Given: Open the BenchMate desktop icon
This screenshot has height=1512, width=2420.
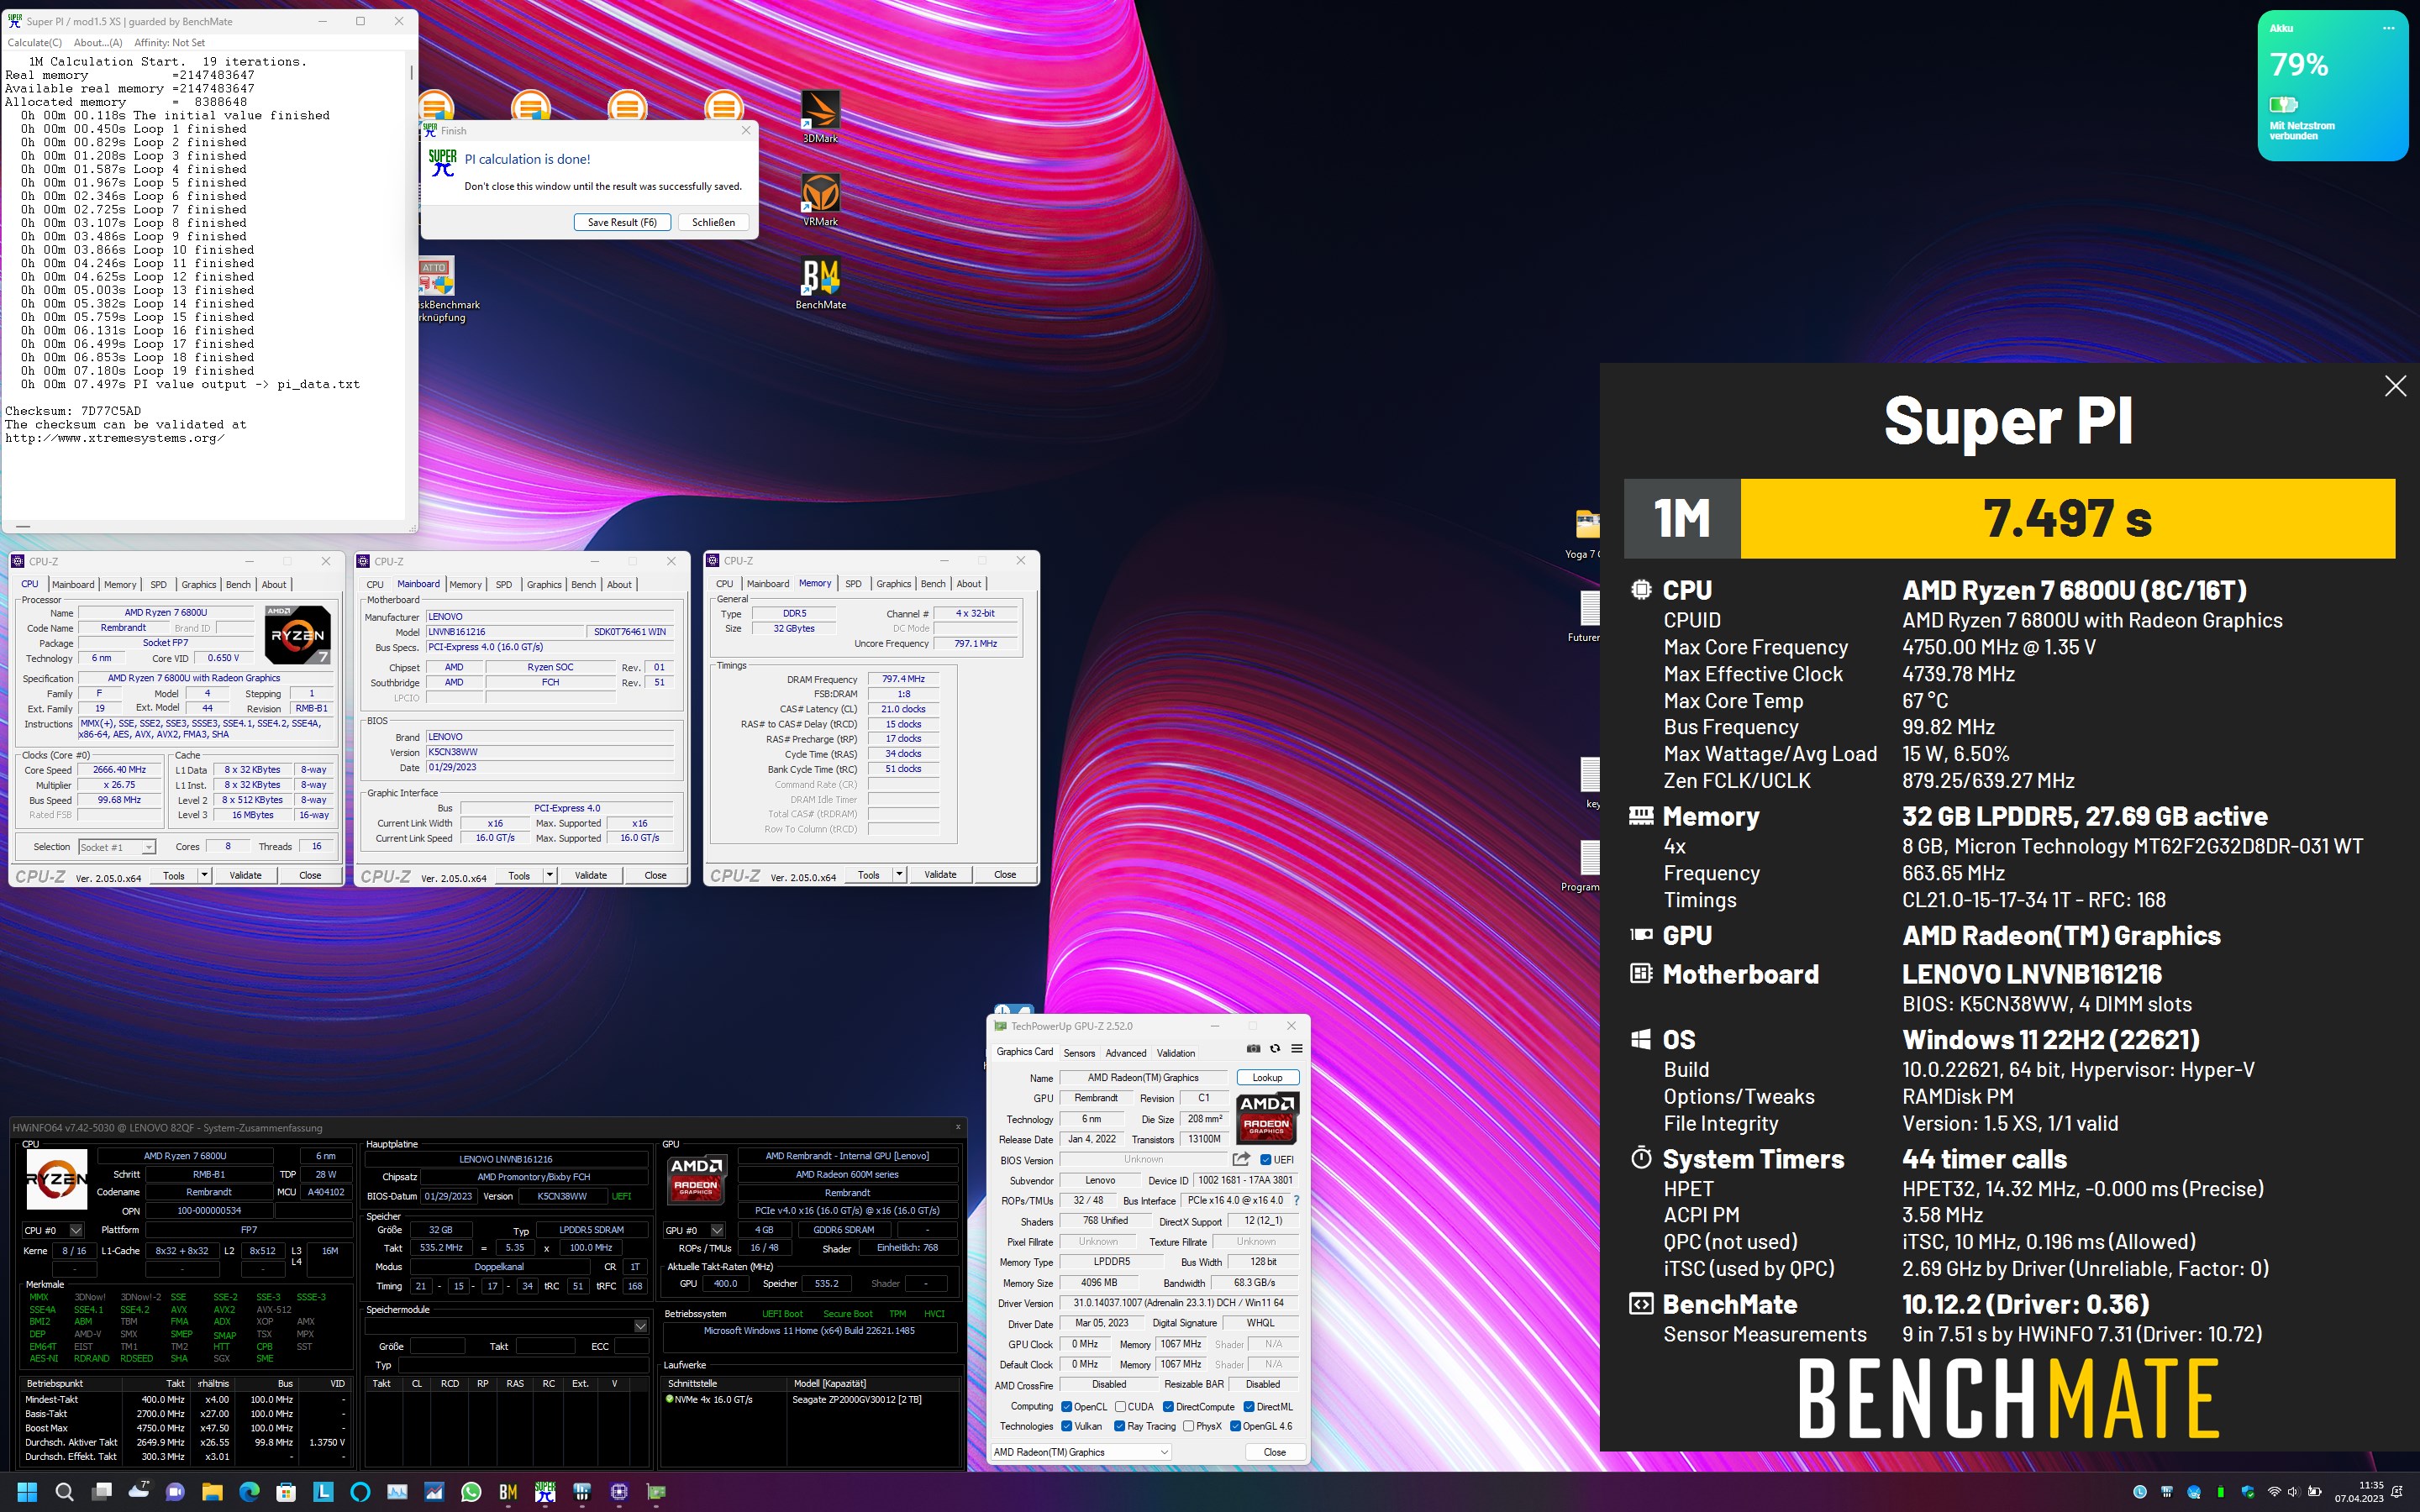Looking at the screenshot, I should tap(820, 283).
